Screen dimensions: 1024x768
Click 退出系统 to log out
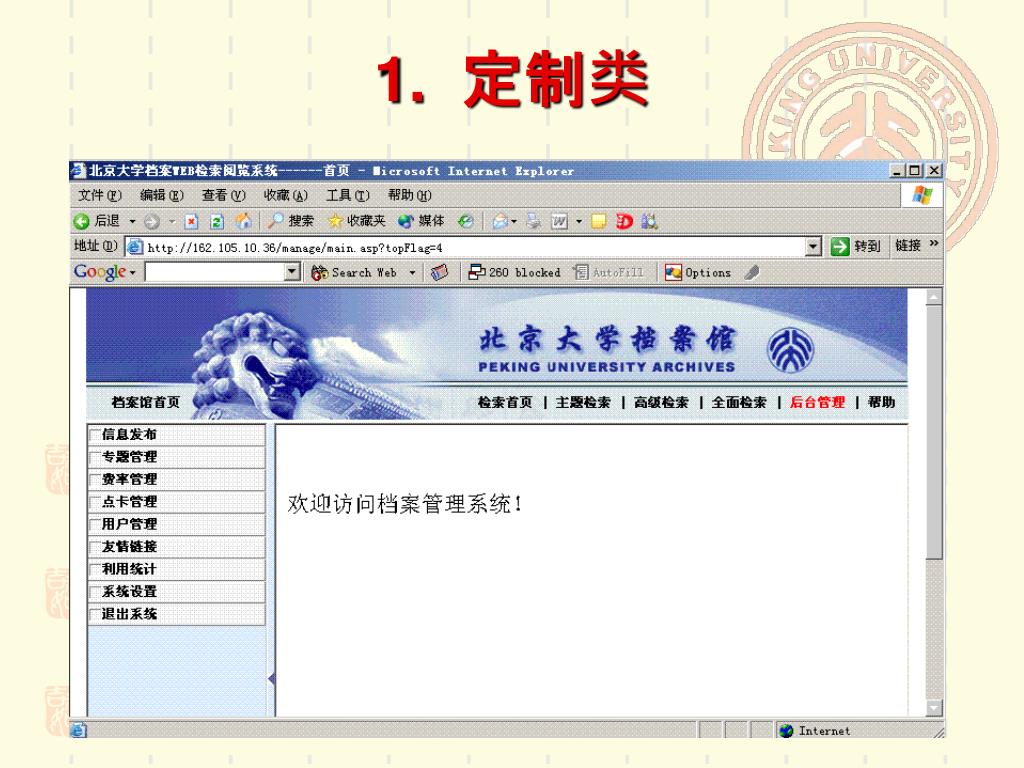point(176,614)
